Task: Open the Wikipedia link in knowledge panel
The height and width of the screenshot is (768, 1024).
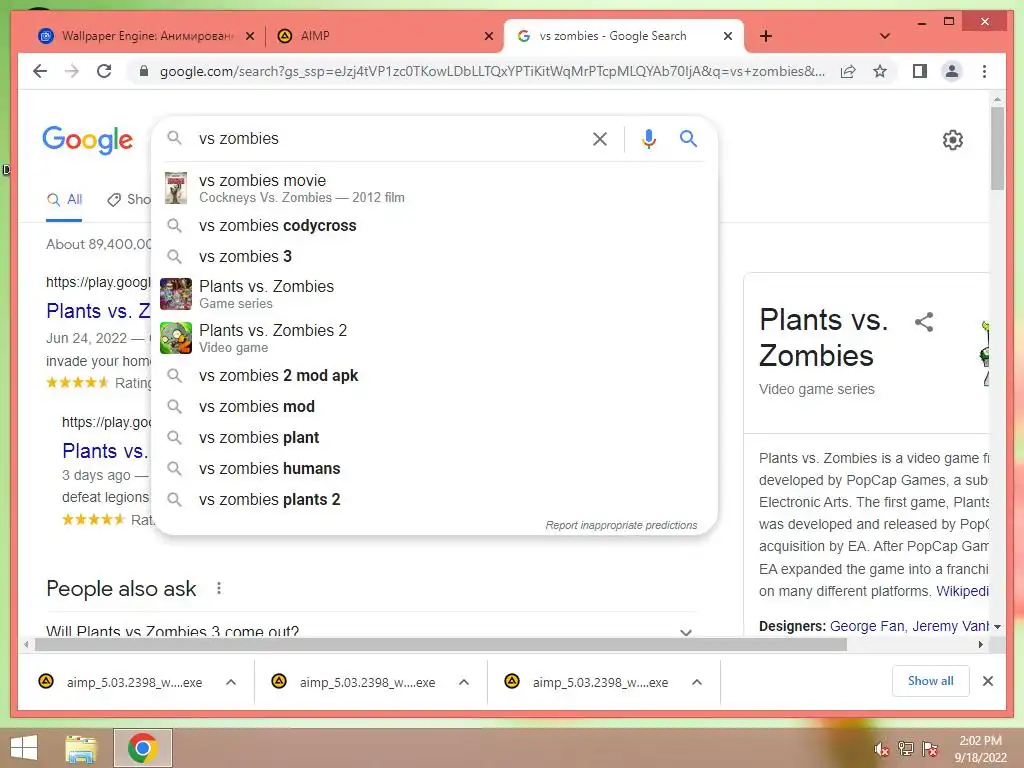Action: 963,591
